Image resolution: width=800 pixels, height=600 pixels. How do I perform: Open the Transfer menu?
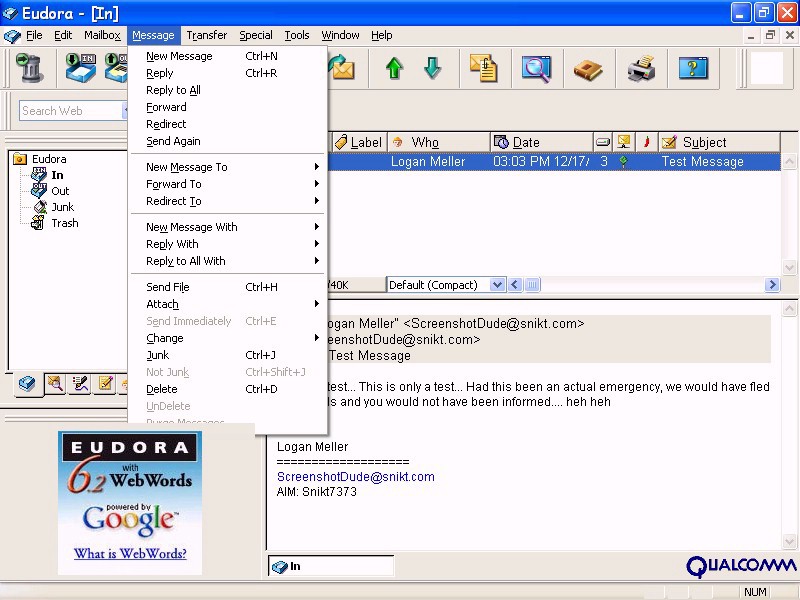coord(207,35)
